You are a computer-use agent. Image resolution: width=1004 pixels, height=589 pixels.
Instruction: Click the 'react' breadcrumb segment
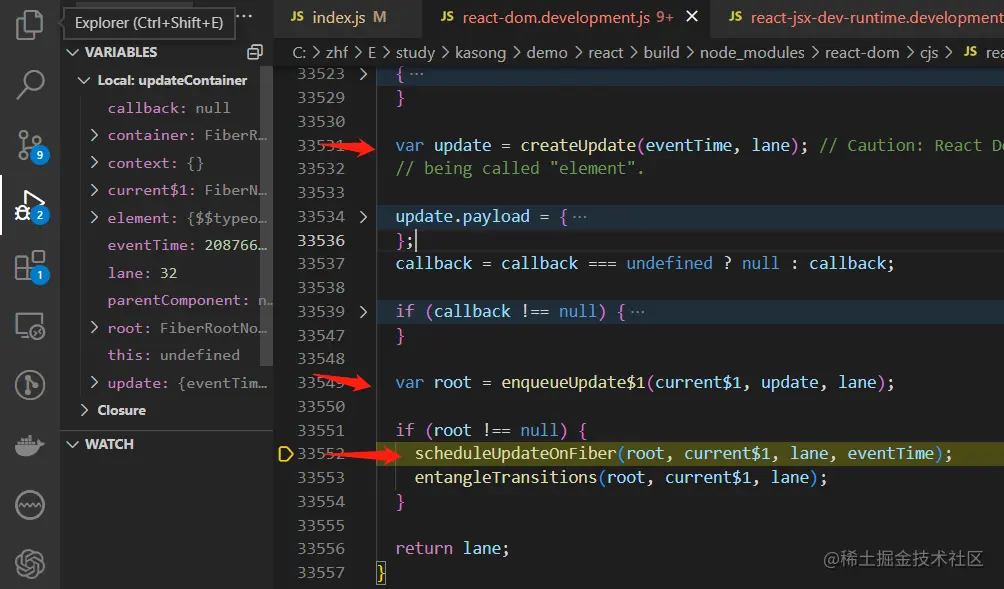(605, 53)
